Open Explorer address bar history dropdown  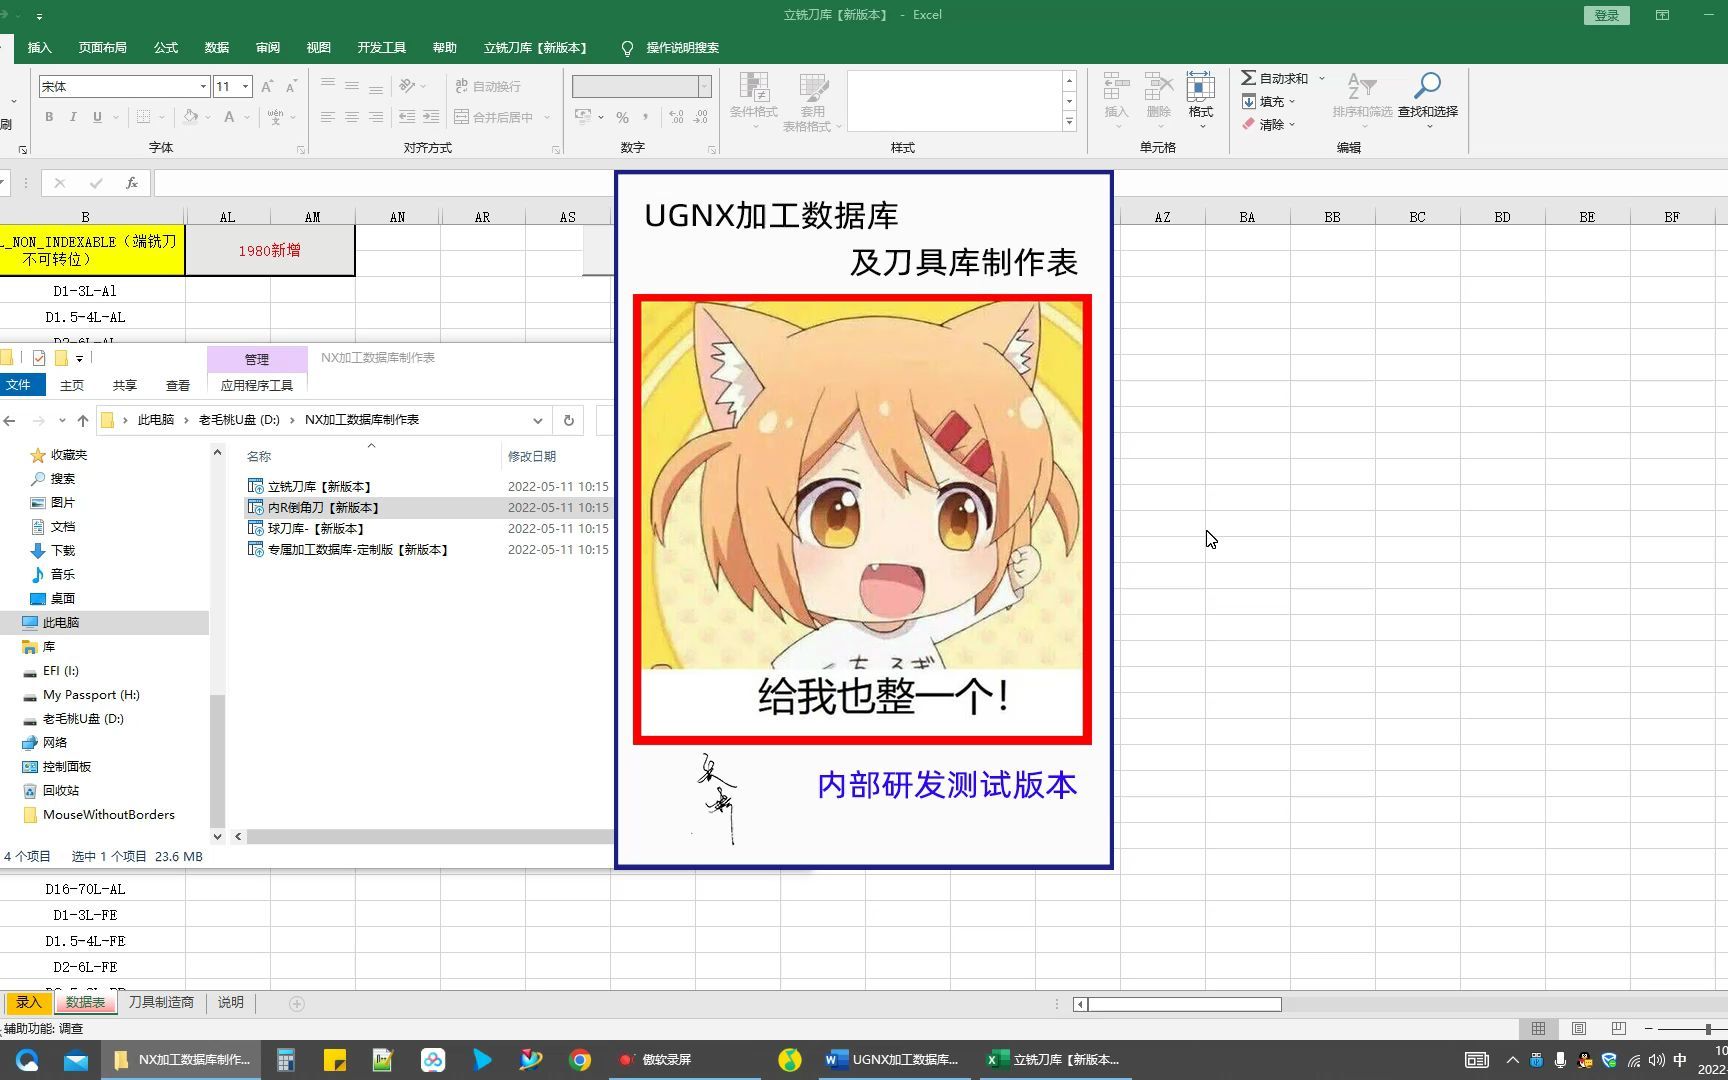[538, 420]
